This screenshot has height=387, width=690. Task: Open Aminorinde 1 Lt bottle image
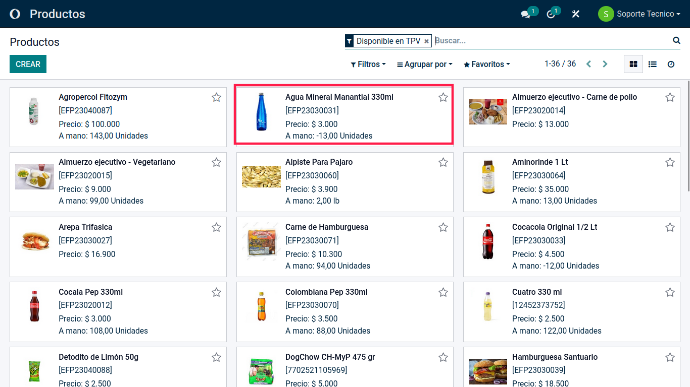[488, 177]
